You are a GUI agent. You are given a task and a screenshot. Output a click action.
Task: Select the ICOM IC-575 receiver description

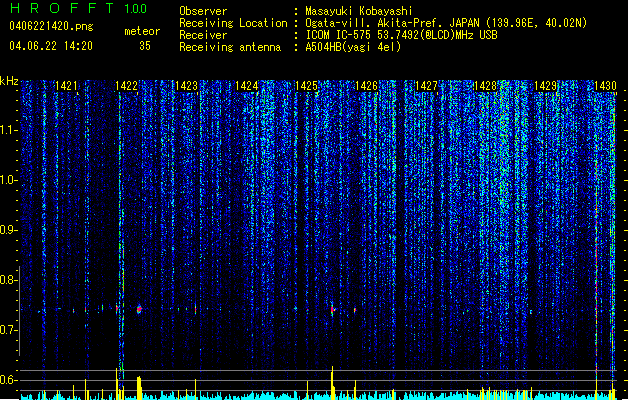click(x=401, y=35)
